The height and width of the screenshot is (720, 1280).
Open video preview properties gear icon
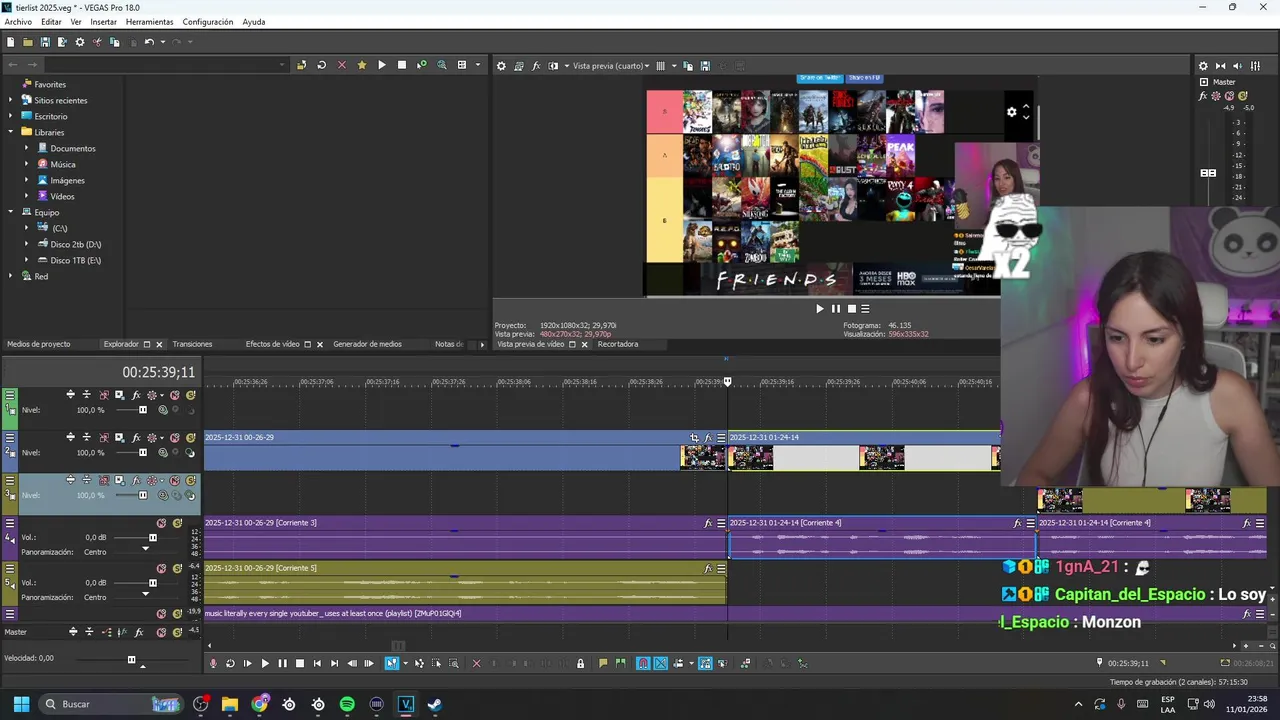502,66
